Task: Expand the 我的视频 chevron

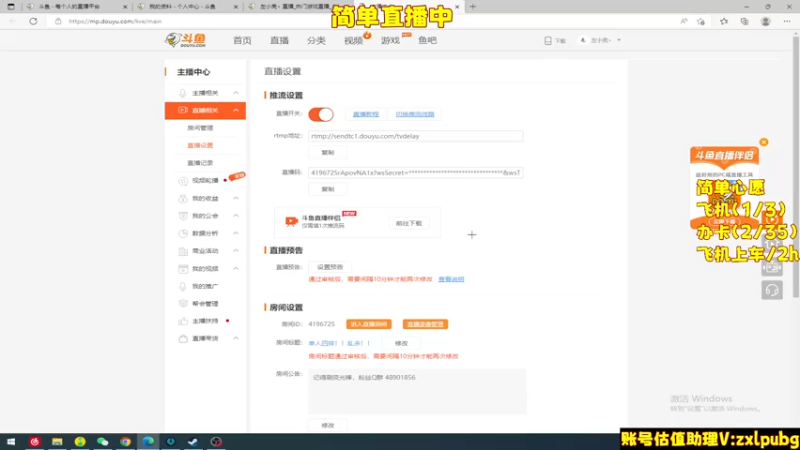Action: click(236, 268)
